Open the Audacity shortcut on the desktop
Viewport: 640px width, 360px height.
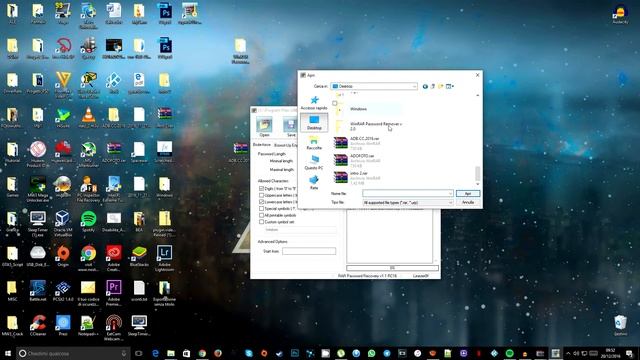pyautogui.click(x=620, y=14)
